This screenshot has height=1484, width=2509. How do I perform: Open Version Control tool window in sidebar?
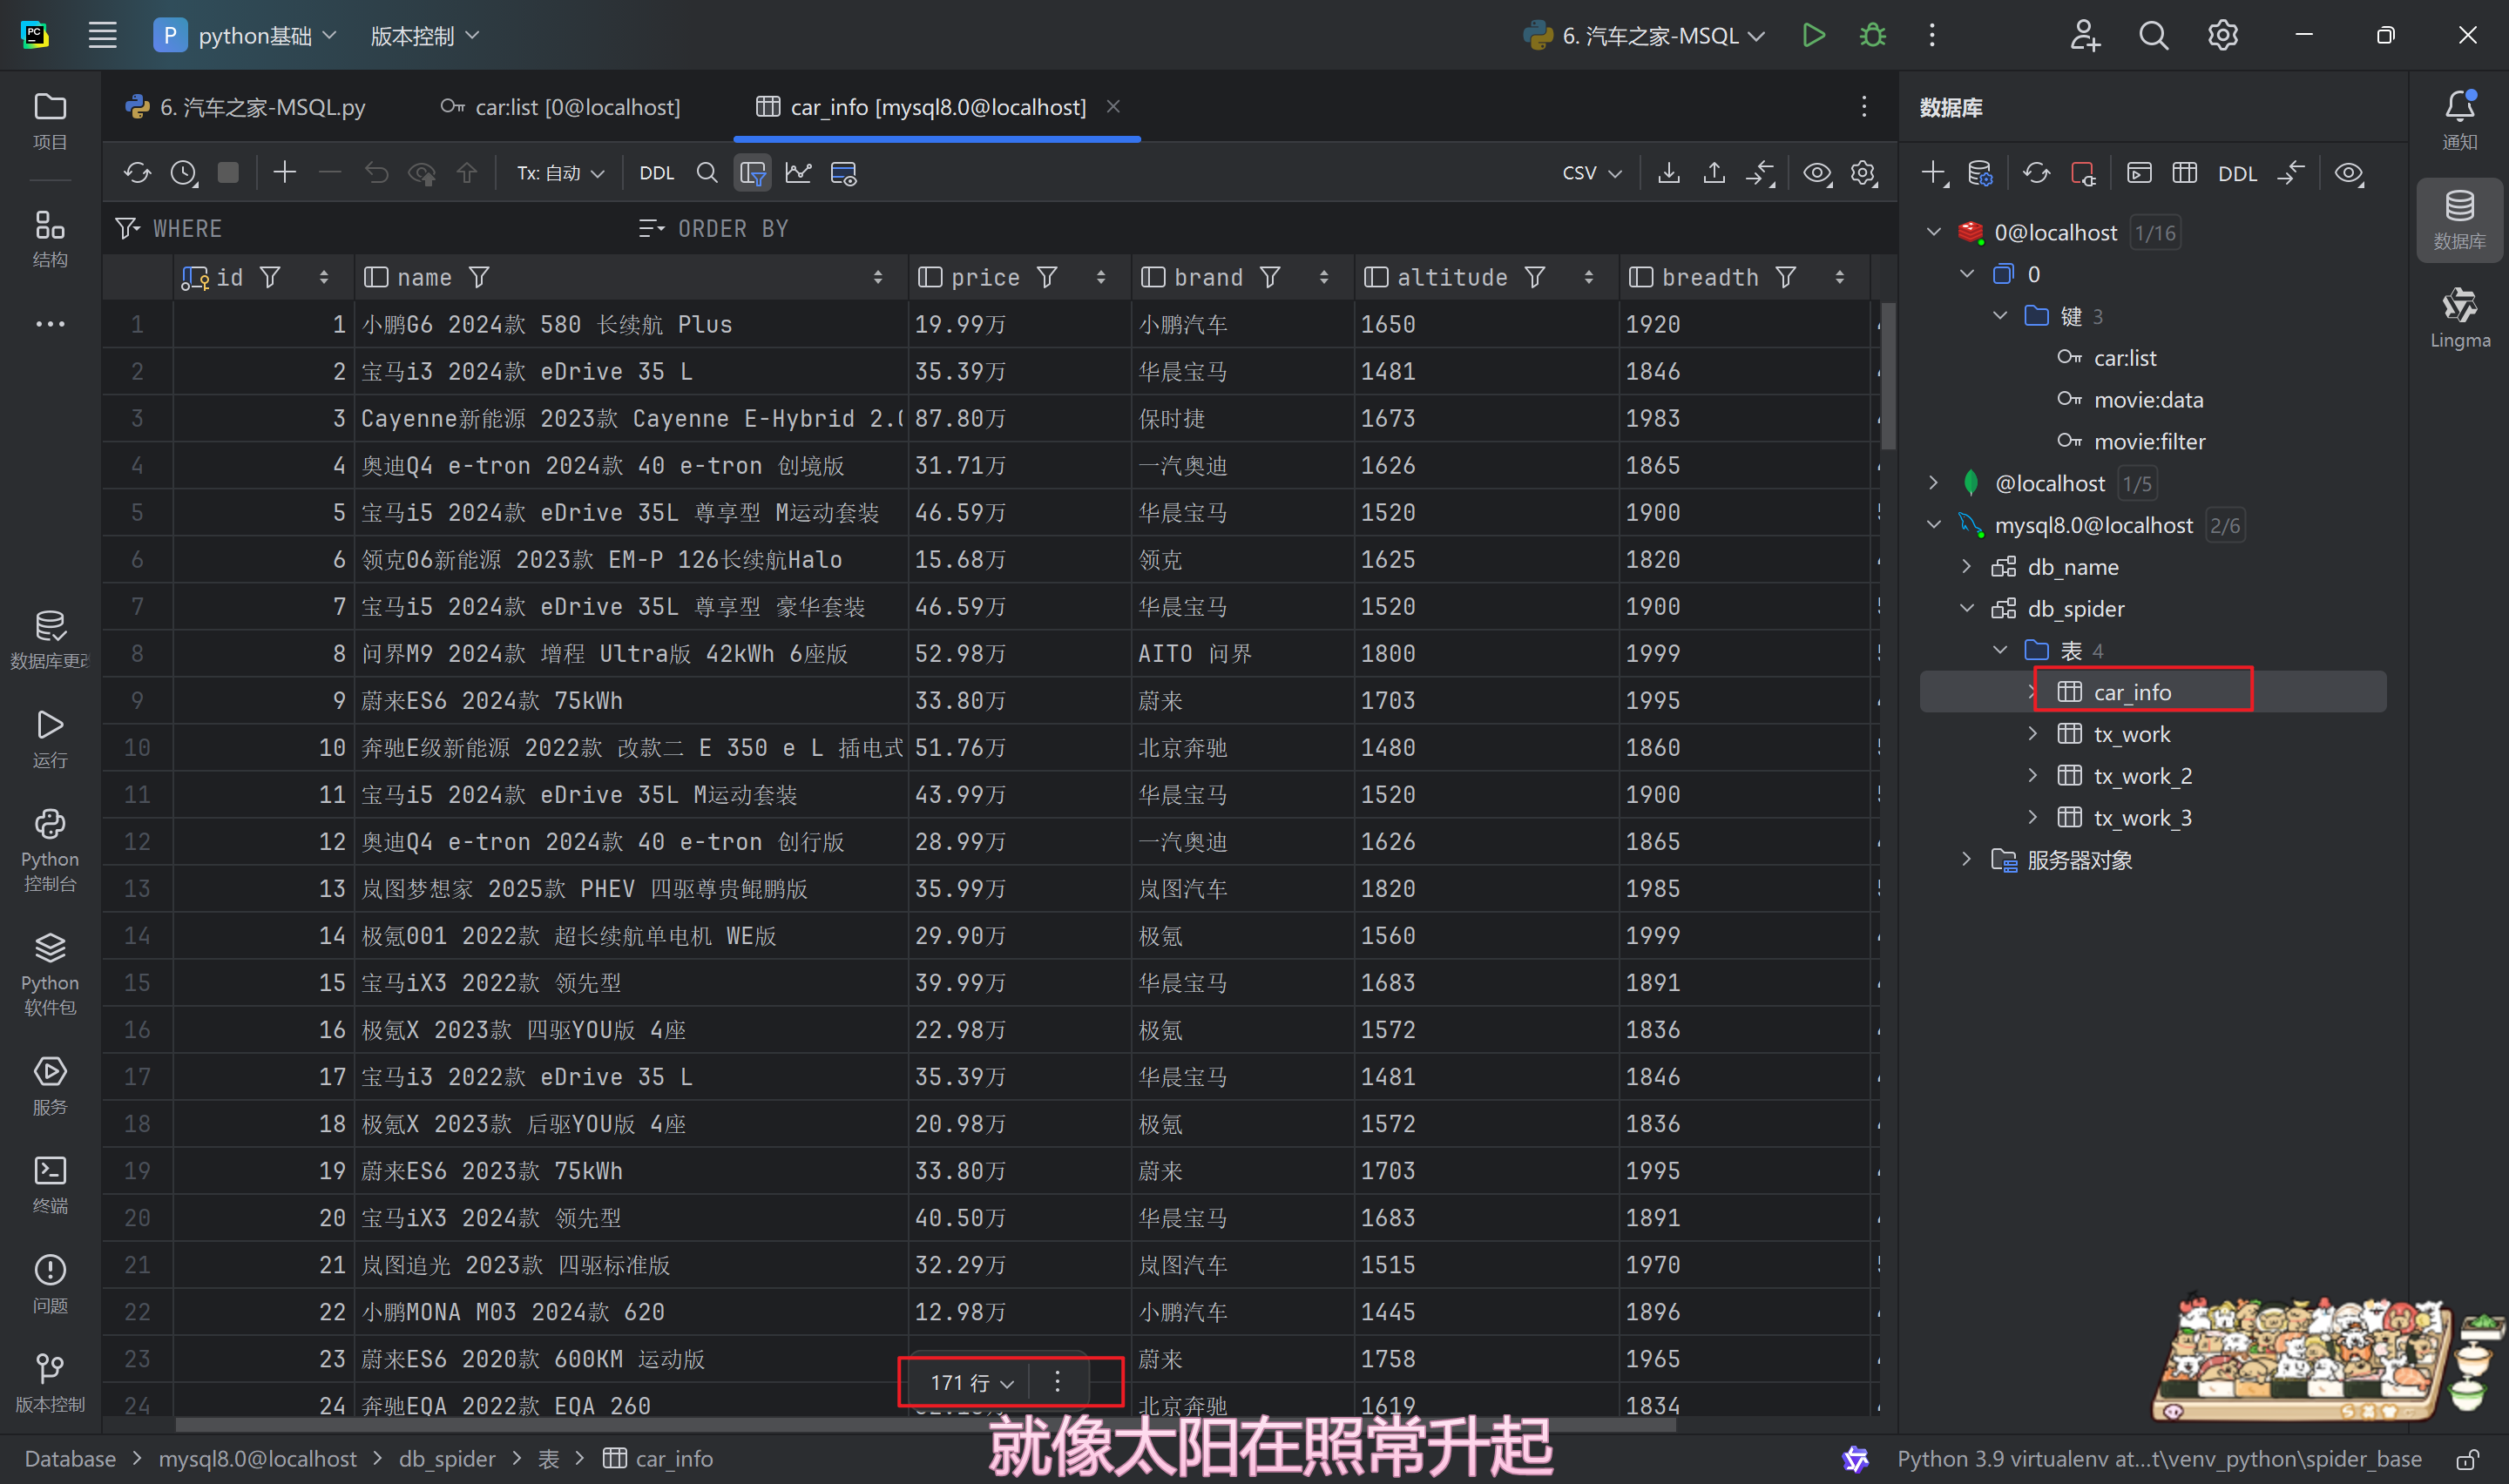(50, 1382)
